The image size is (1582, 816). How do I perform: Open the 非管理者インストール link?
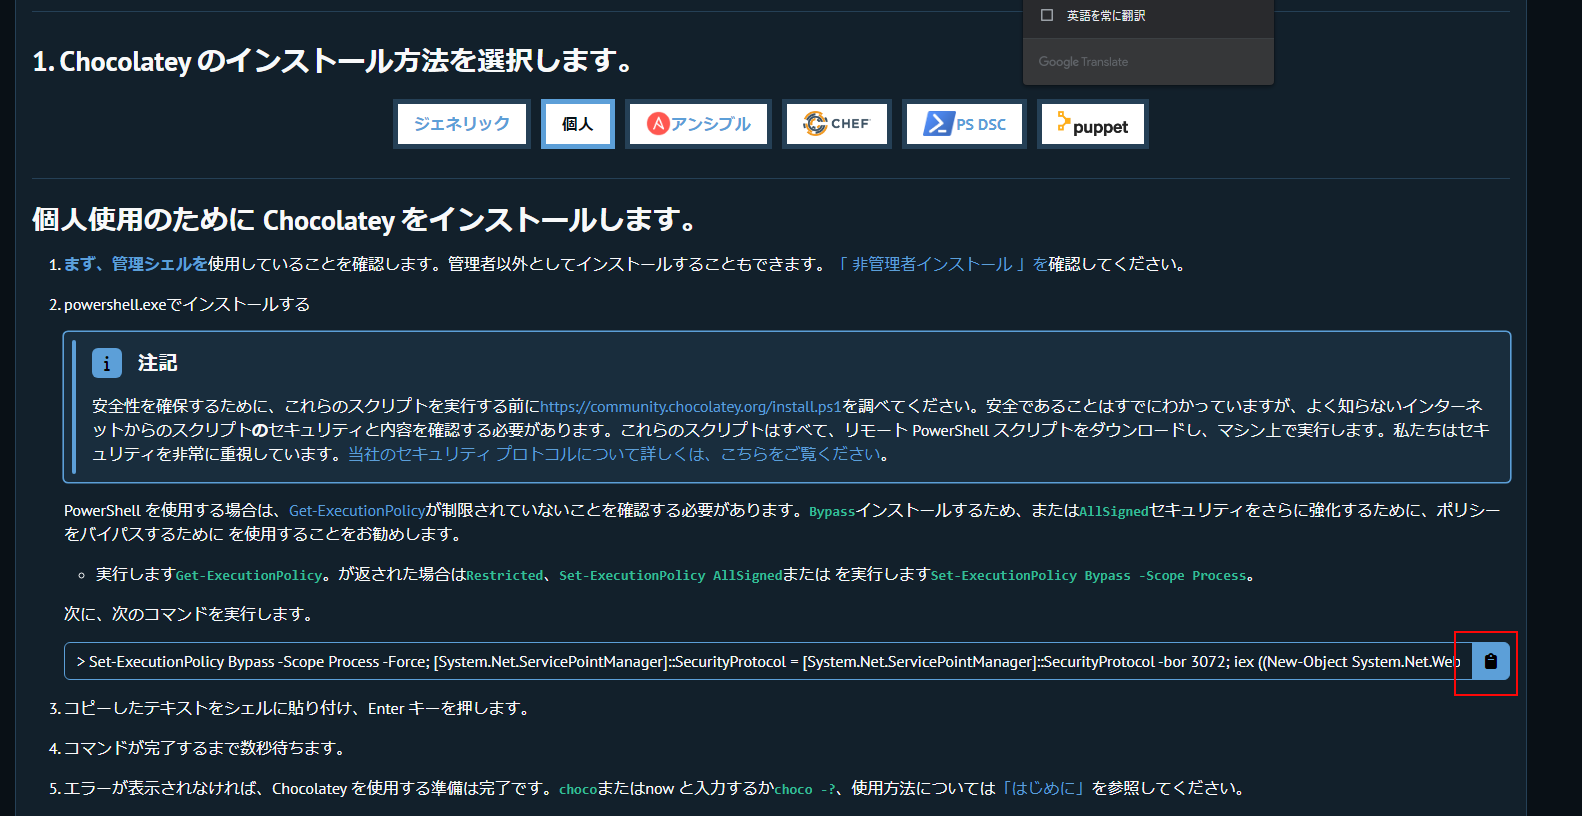tap(941, 264)
